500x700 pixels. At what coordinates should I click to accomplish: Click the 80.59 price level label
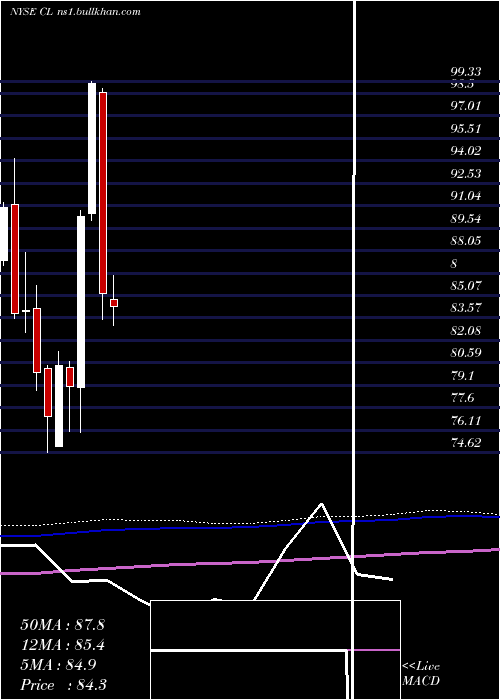pos(466,353)
